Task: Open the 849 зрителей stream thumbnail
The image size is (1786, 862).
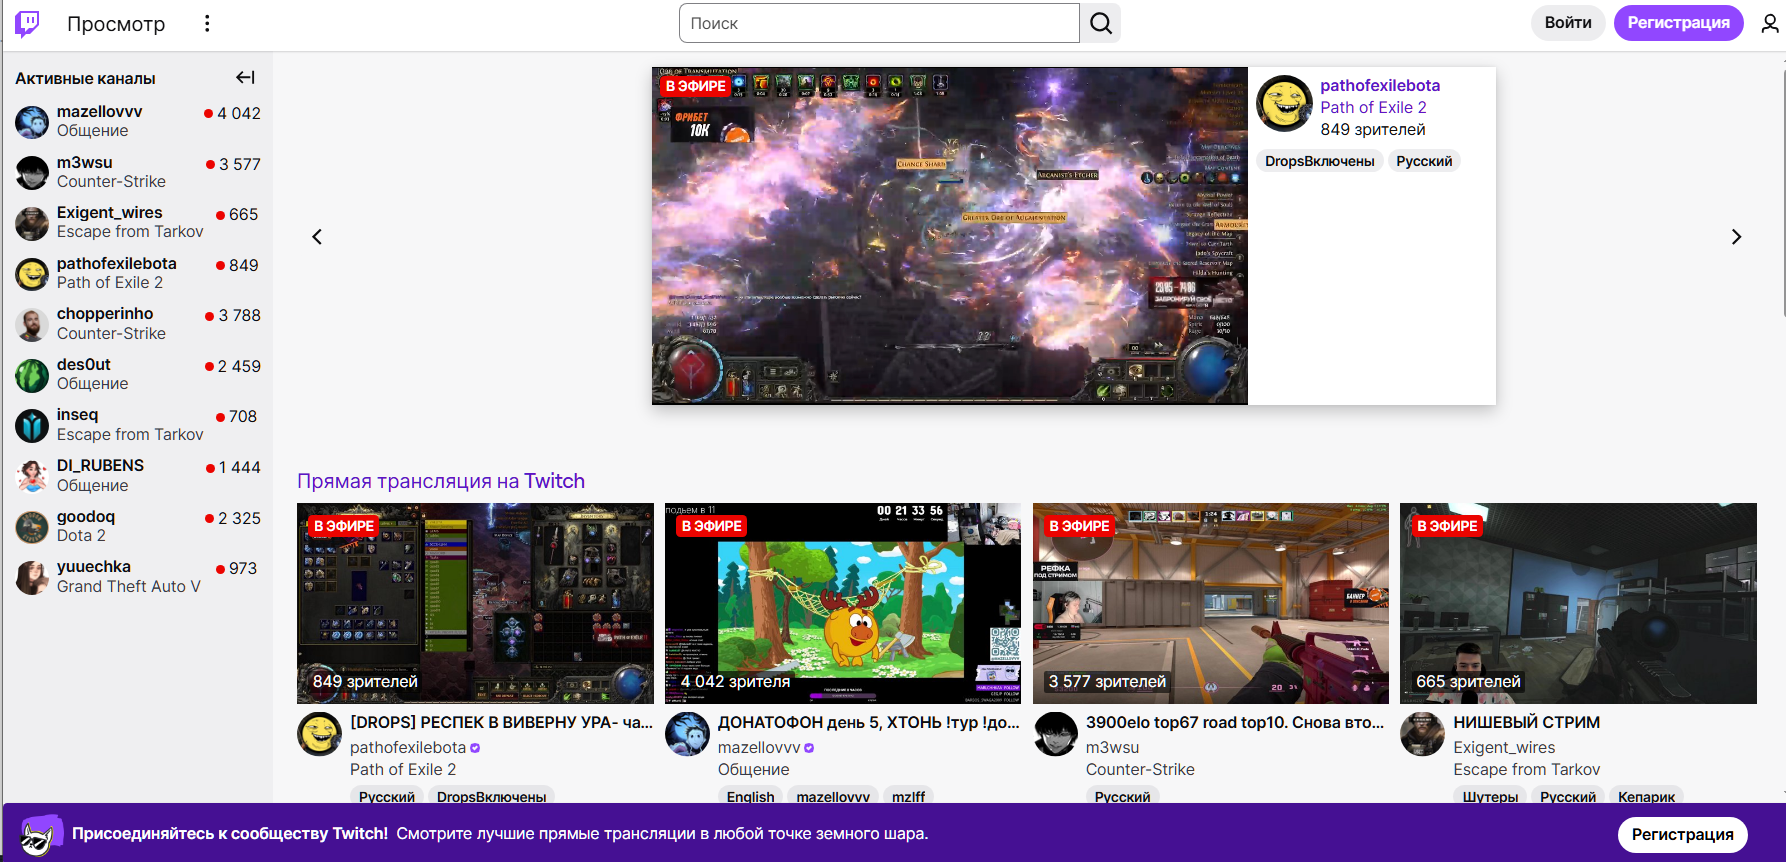Action: tap(475, 603)
